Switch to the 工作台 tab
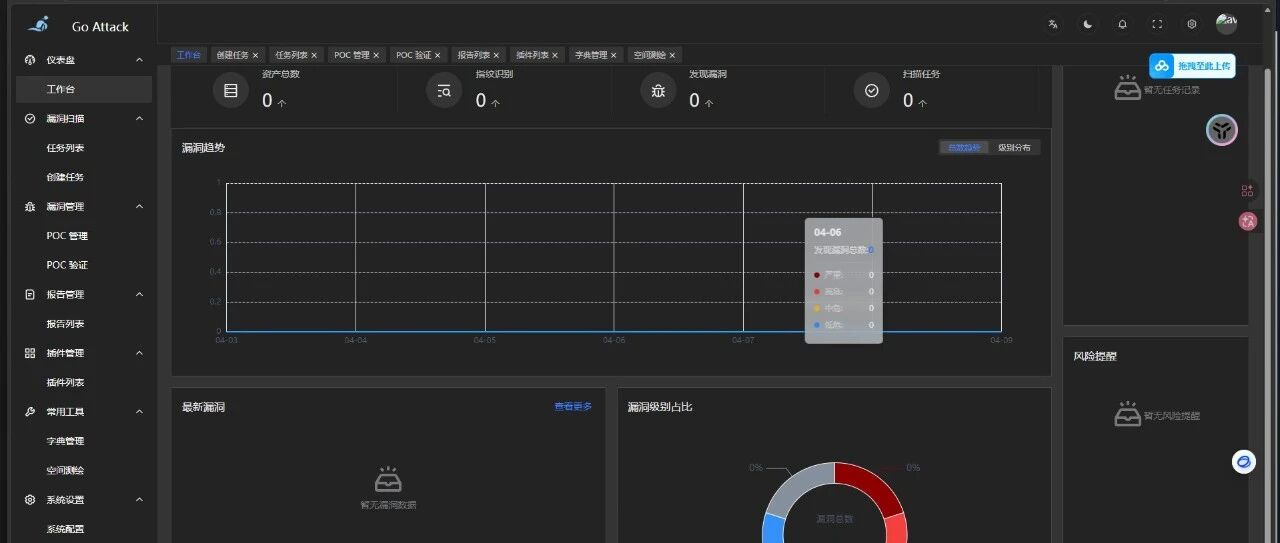The image size is (1280, 543). [x=188, y=55]
